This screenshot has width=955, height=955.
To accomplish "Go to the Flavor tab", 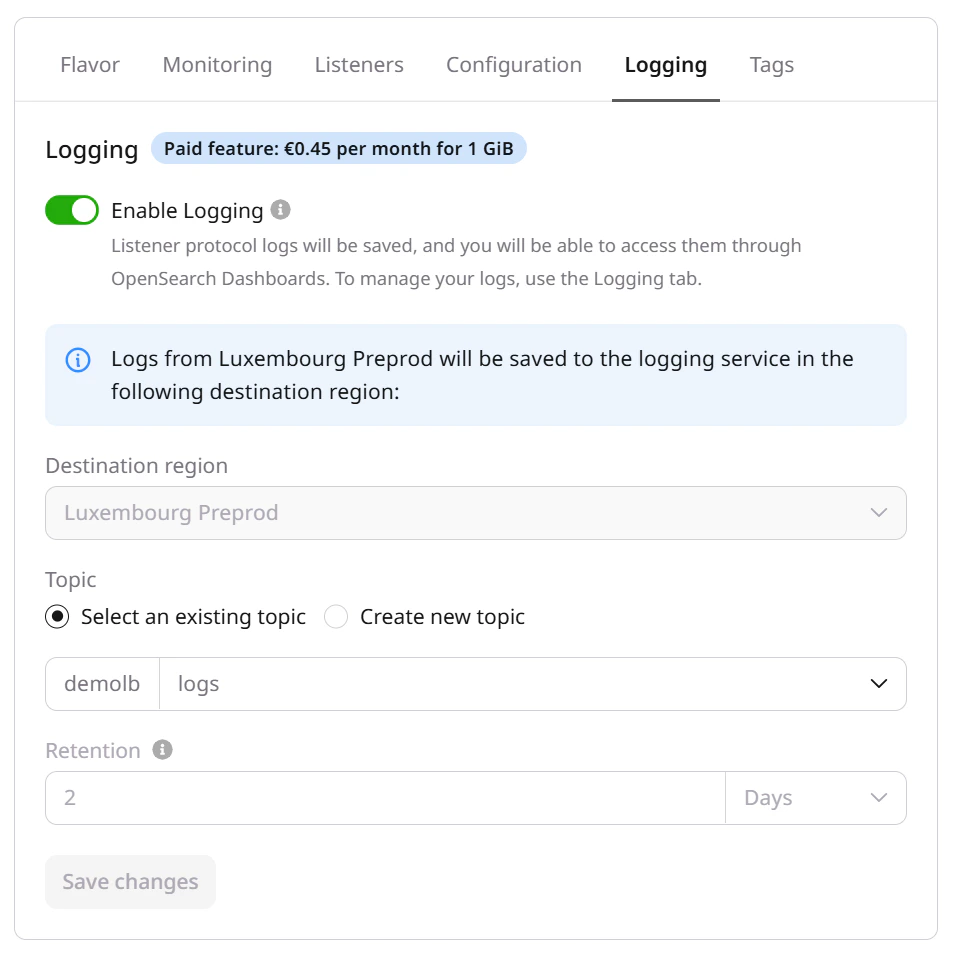I will (89, 64).
